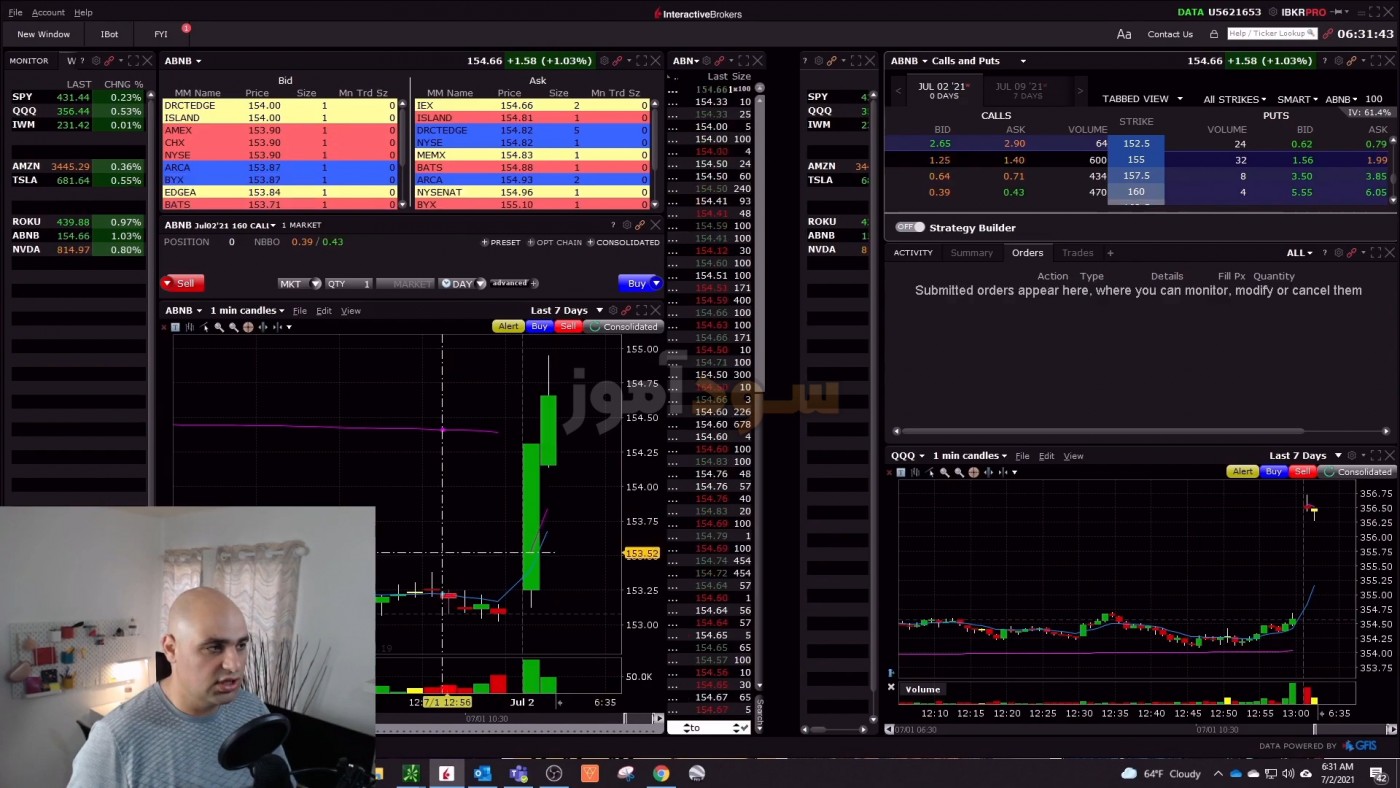Open Outlook from the Windows taskbar

pos(483,773)
